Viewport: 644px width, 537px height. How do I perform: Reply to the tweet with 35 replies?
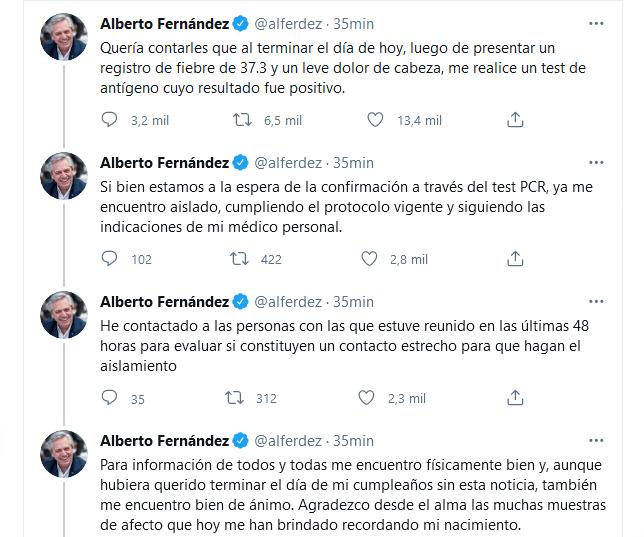110,398
